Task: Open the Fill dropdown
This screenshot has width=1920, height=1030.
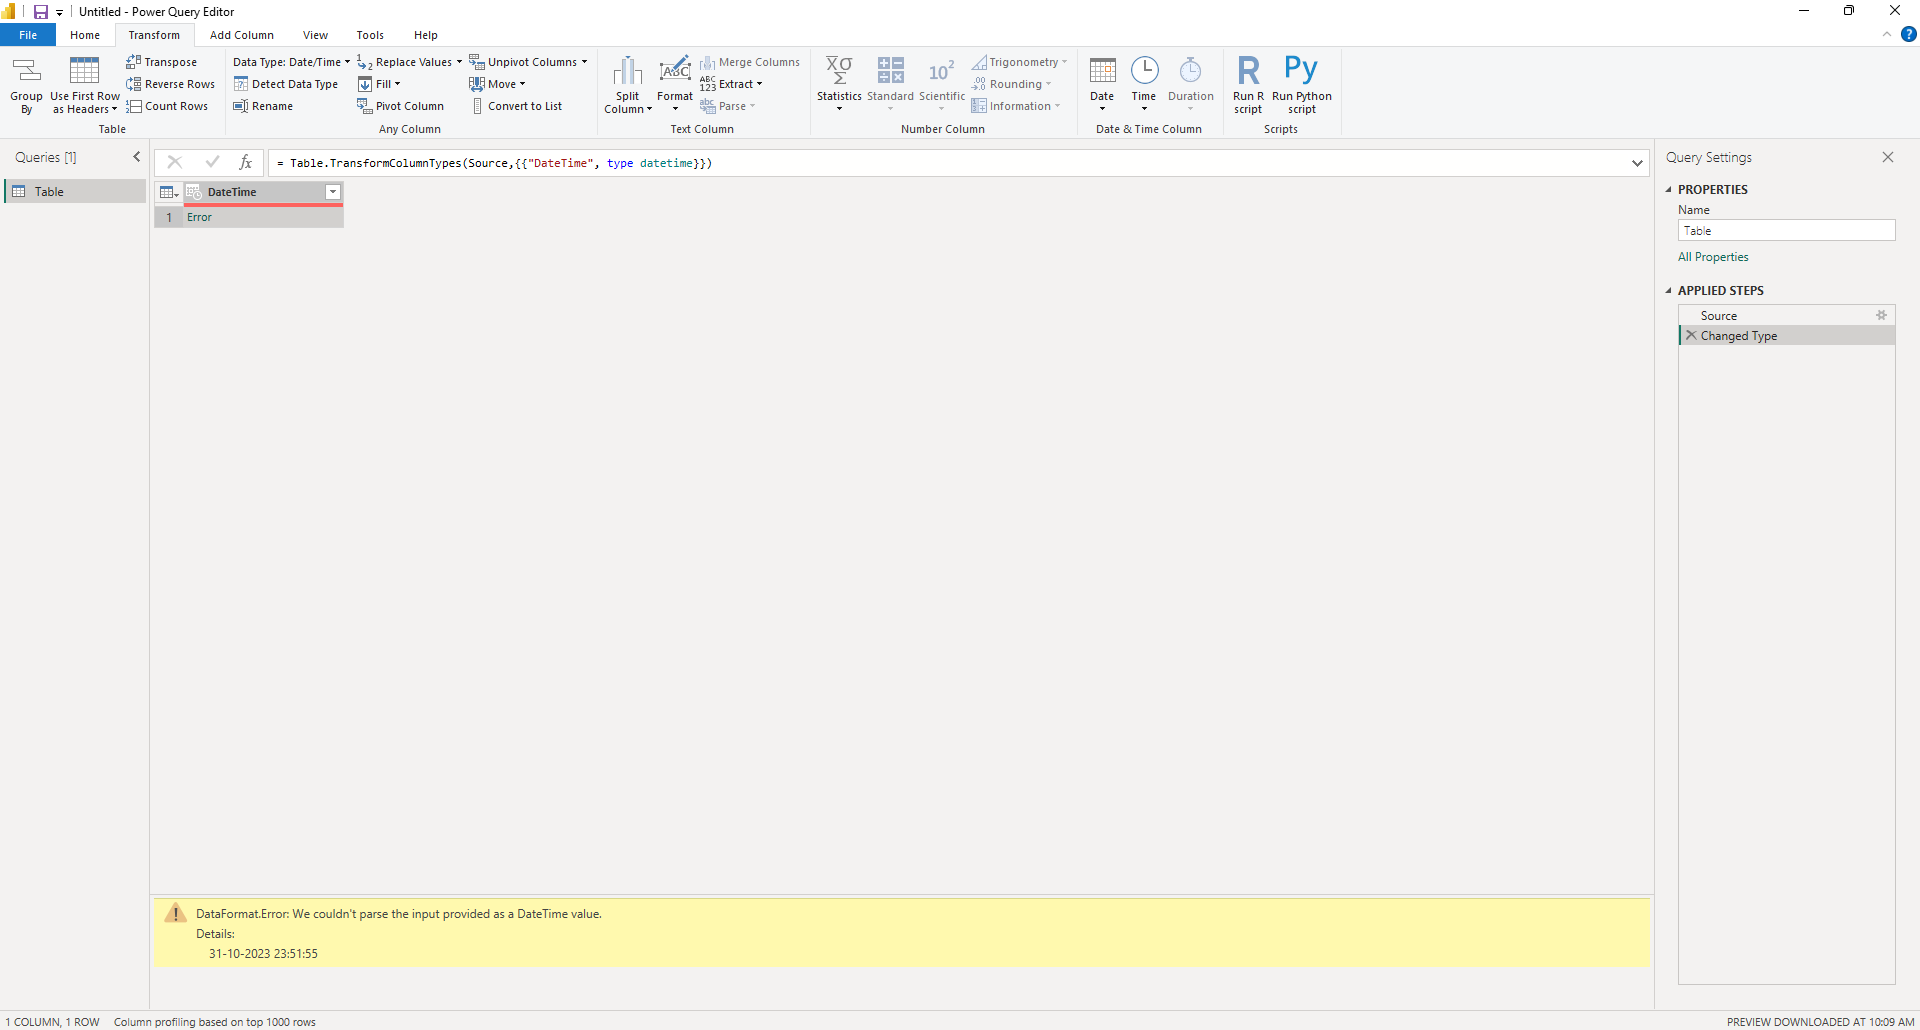Action: tap(397, 84)
